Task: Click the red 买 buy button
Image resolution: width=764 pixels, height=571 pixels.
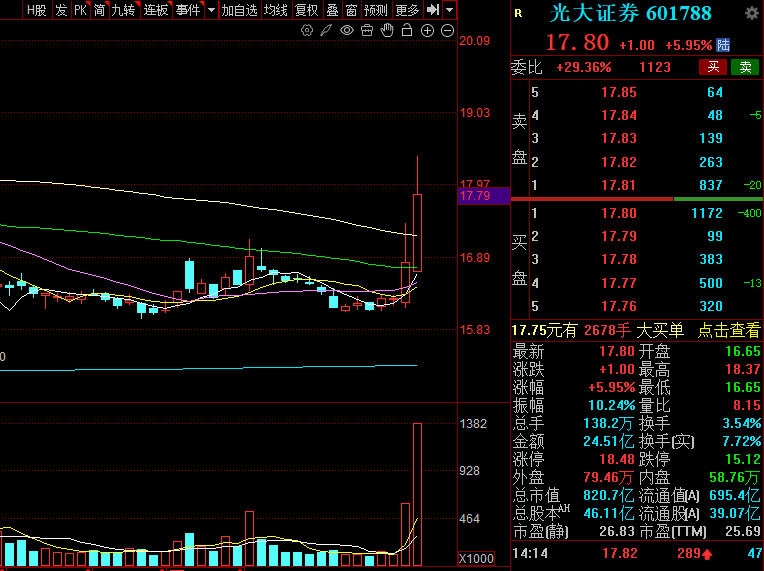Action: [713, 67]
